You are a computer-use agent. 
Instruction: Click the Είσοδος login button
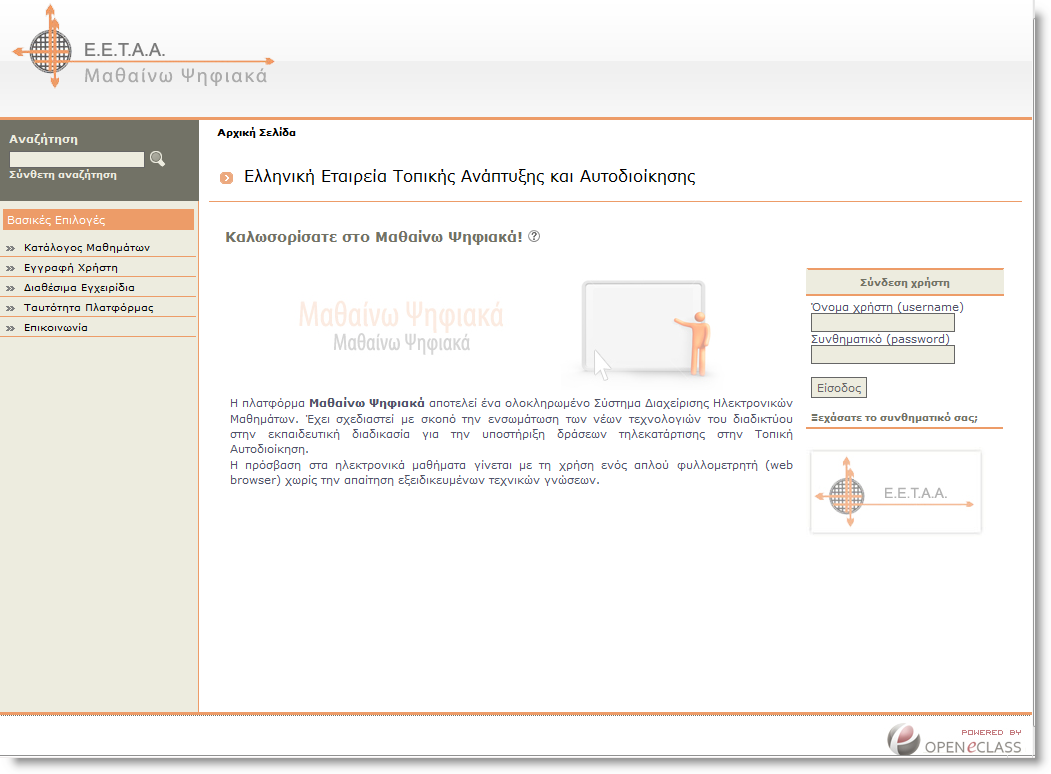839,388
